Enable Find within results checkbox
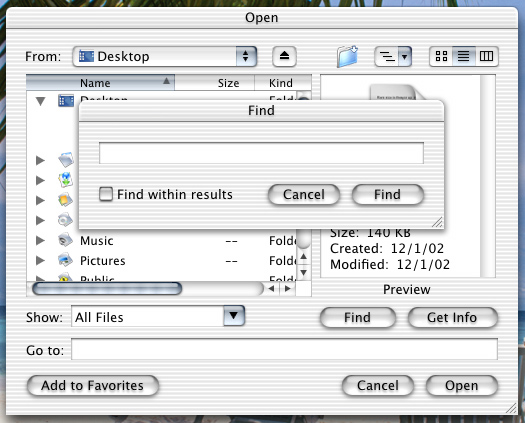 (106, 194)
